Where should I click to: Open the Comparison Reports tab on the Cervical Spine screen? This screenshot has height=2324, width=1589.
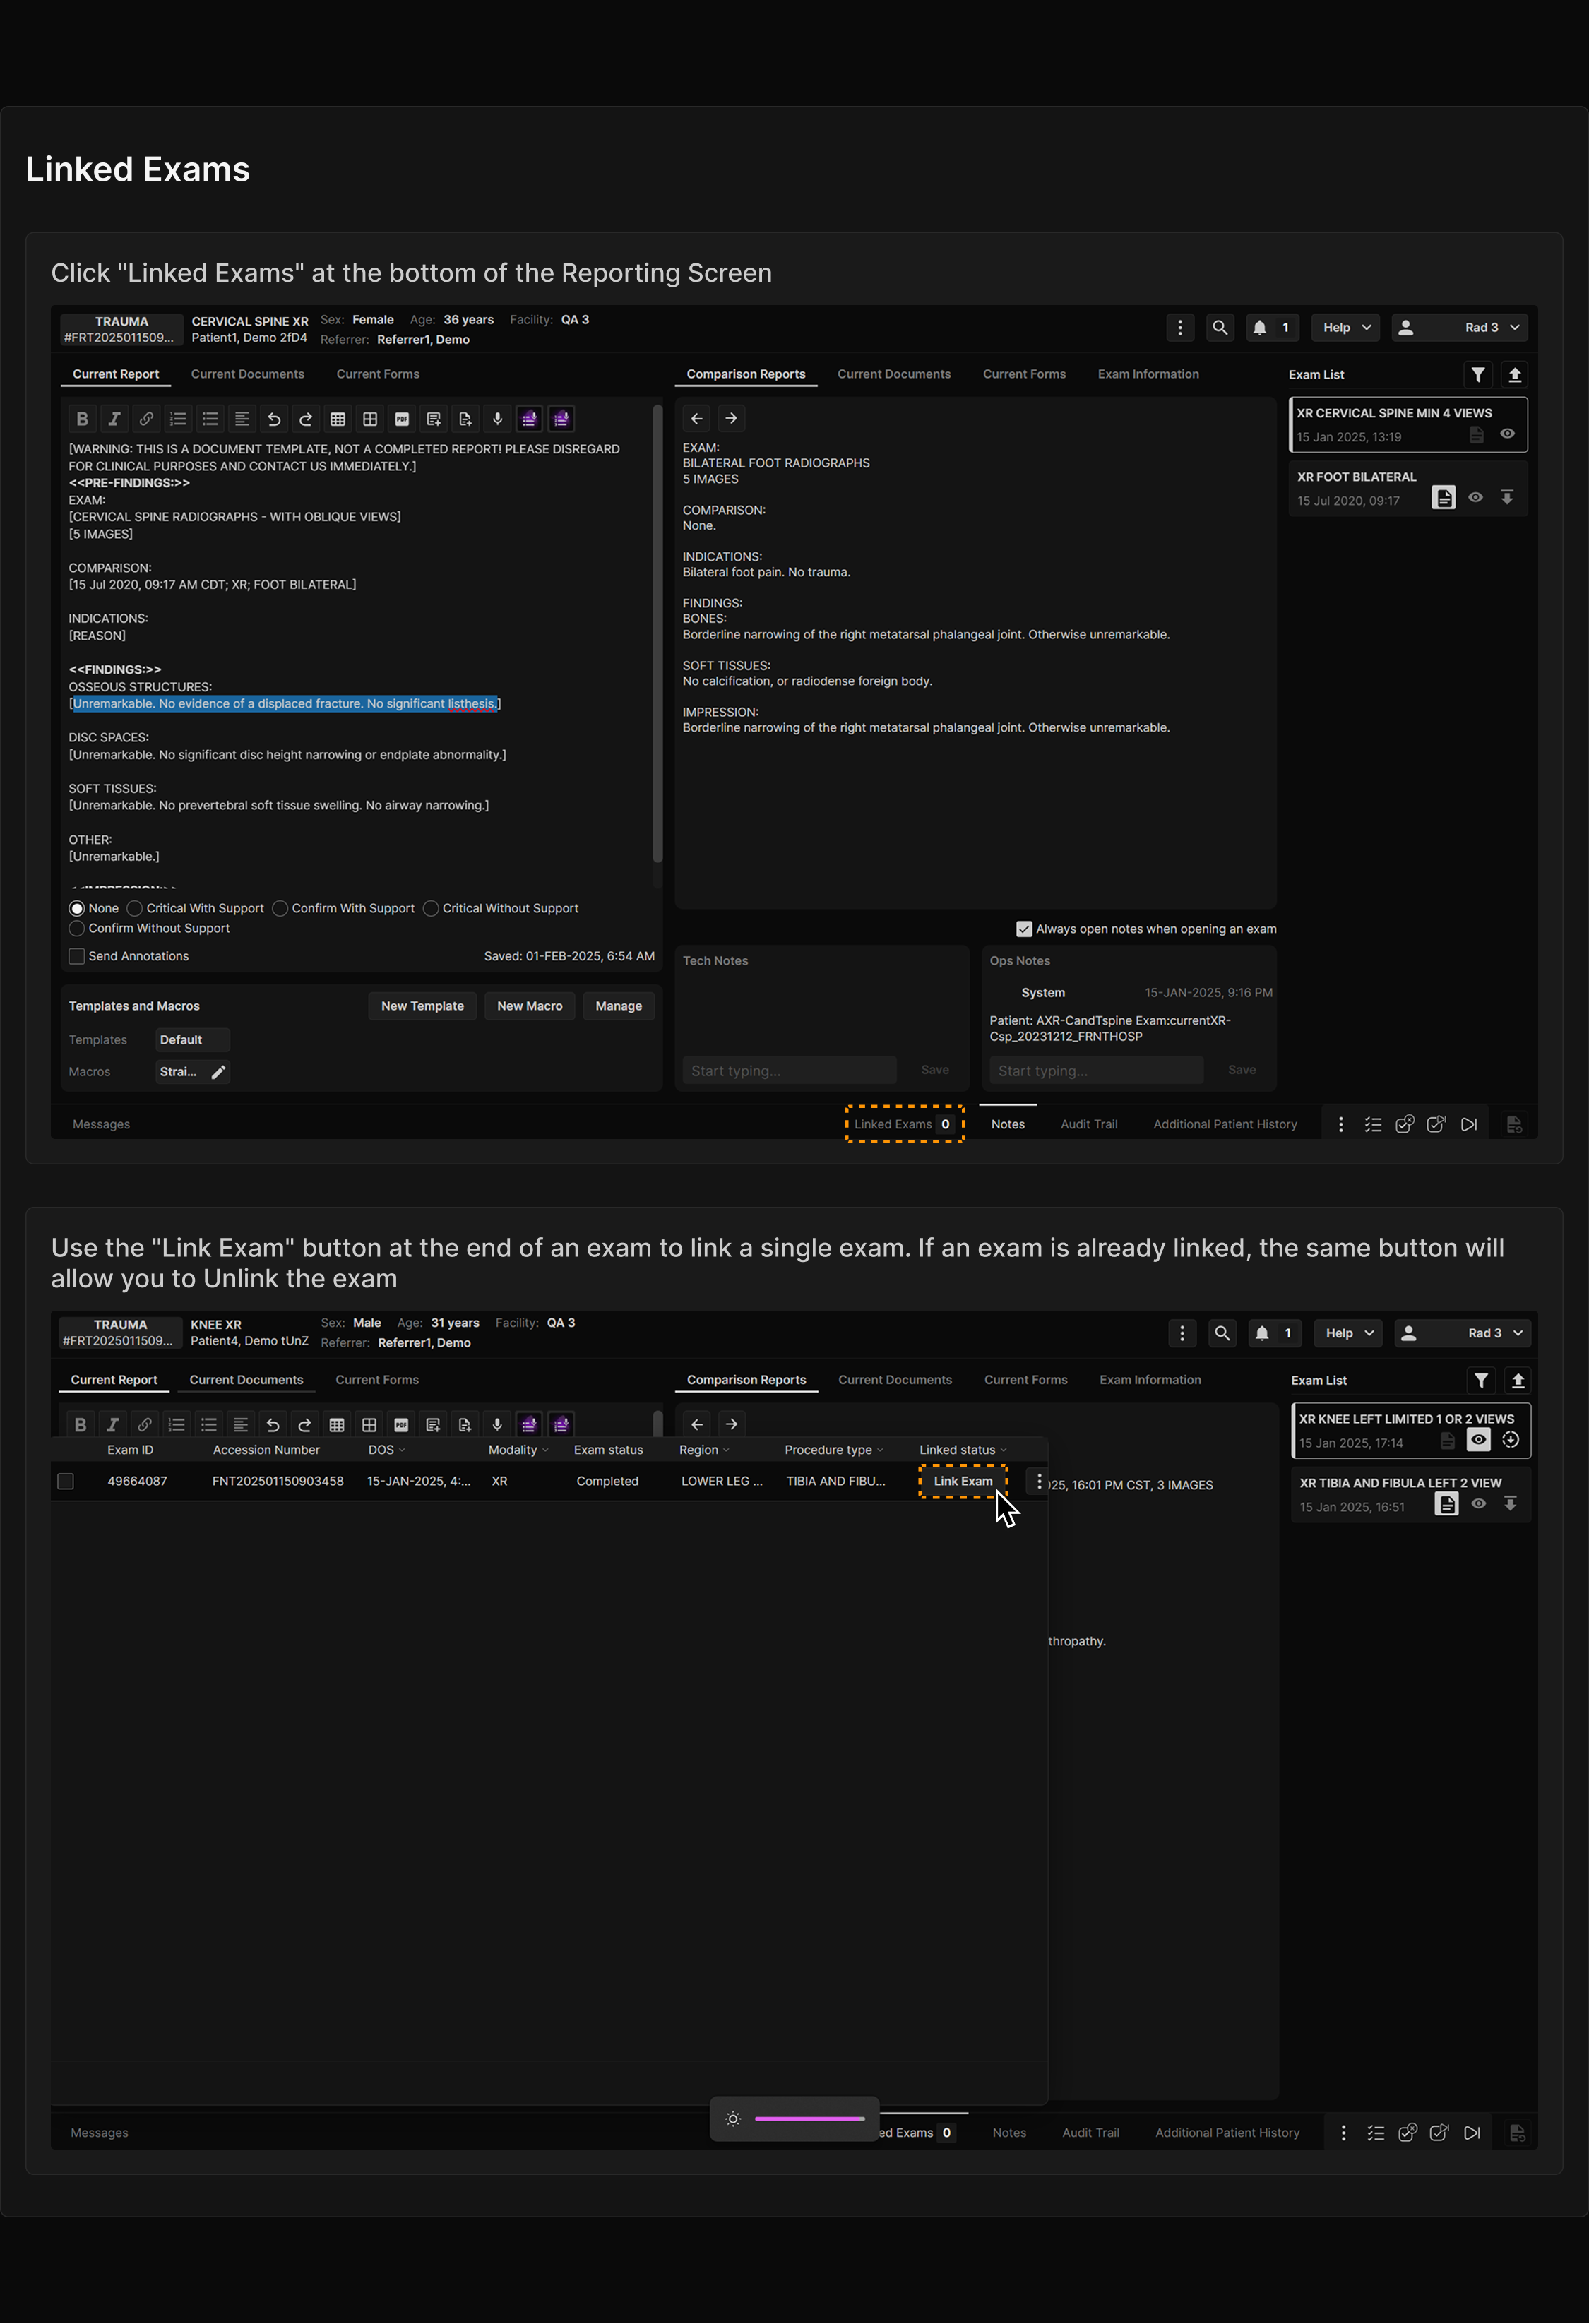pyautogui.click(x=746, y=375)
